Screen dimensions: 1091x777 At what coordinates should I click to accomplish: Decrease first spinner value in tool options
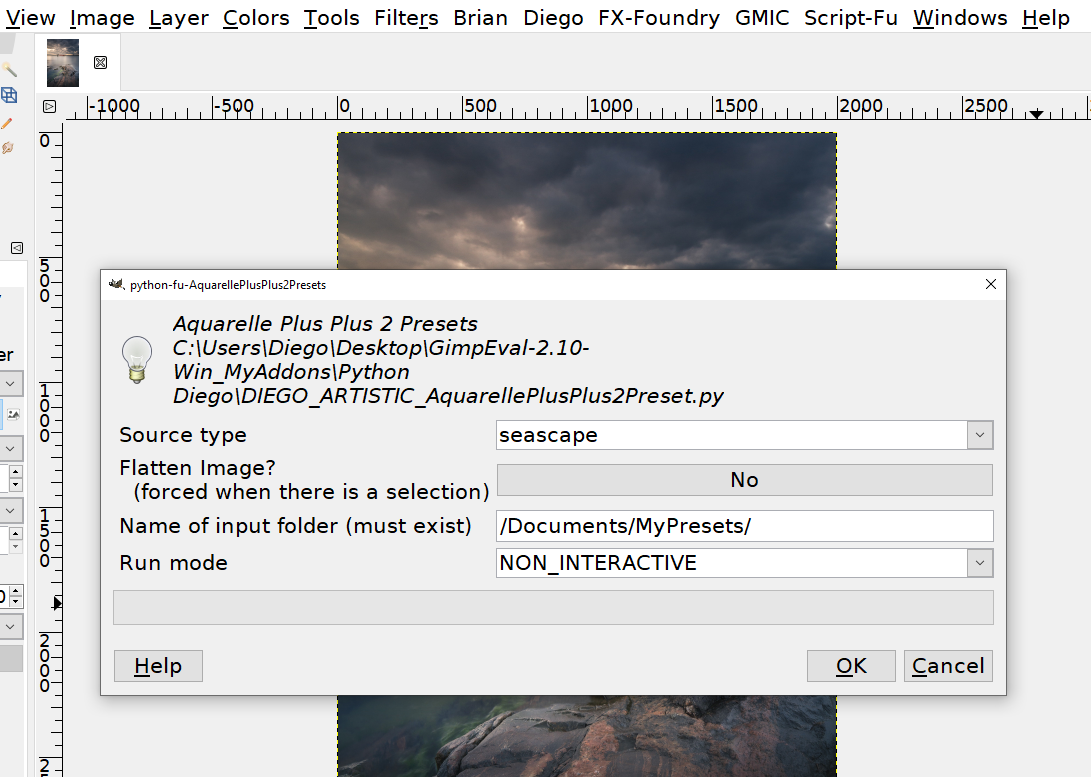click(15, 485)
